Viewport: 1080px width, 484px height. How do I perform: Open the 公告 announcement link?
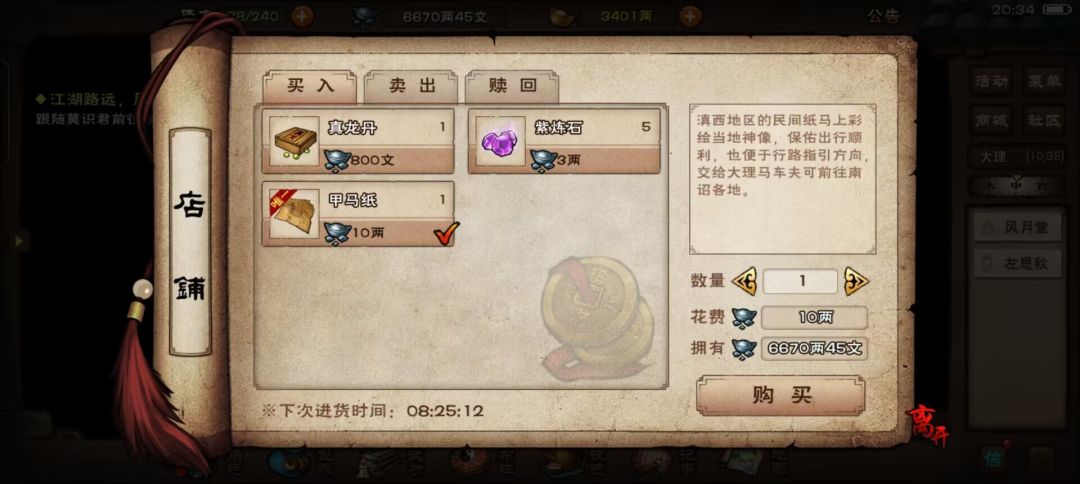[884, 17]
